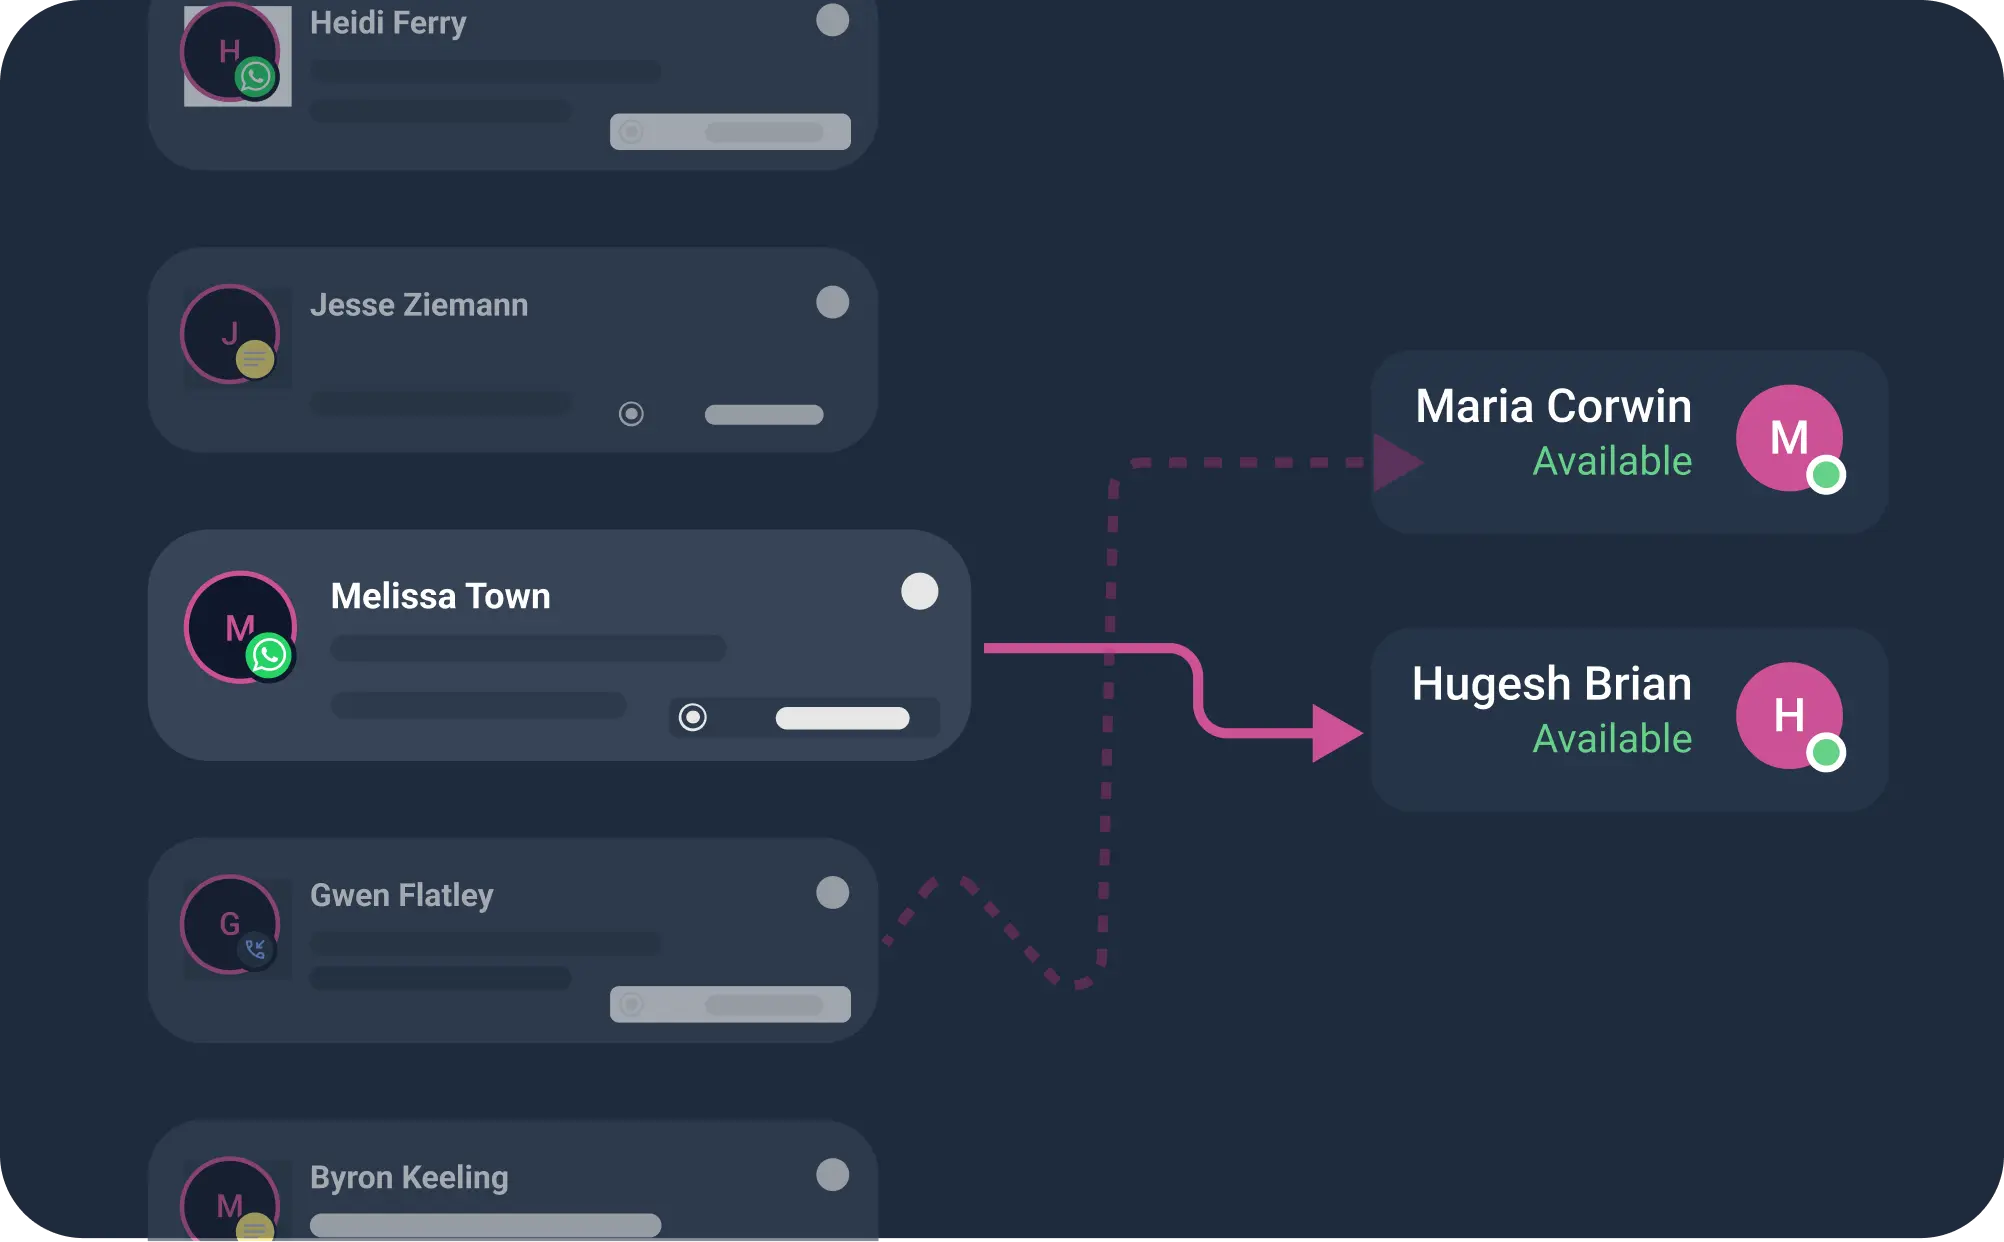Toggle the round indicator on Jesse Ziemann's card
The image size is (2004, 1242).
tap(832, 302)
